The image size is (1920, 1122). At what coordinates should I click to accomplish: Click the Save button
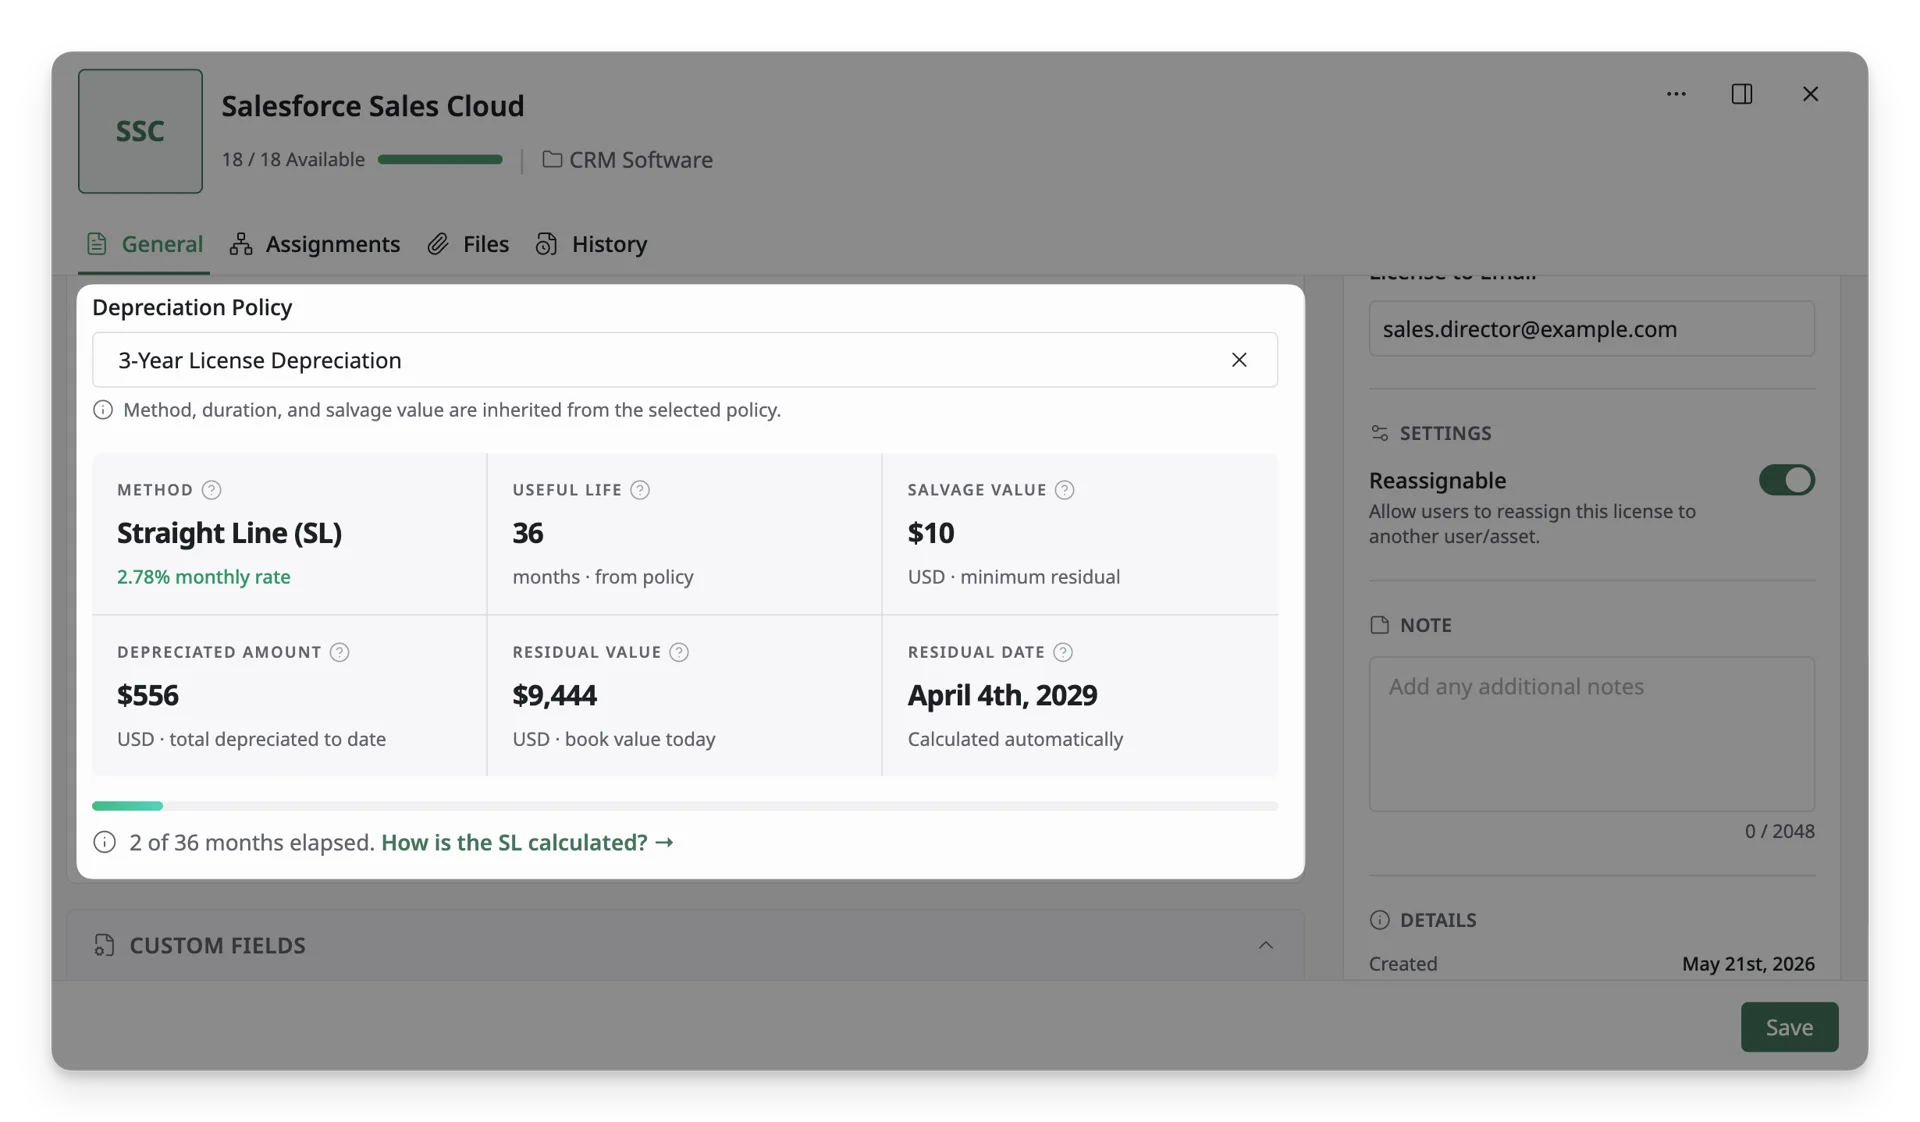click(1789, 1027)
